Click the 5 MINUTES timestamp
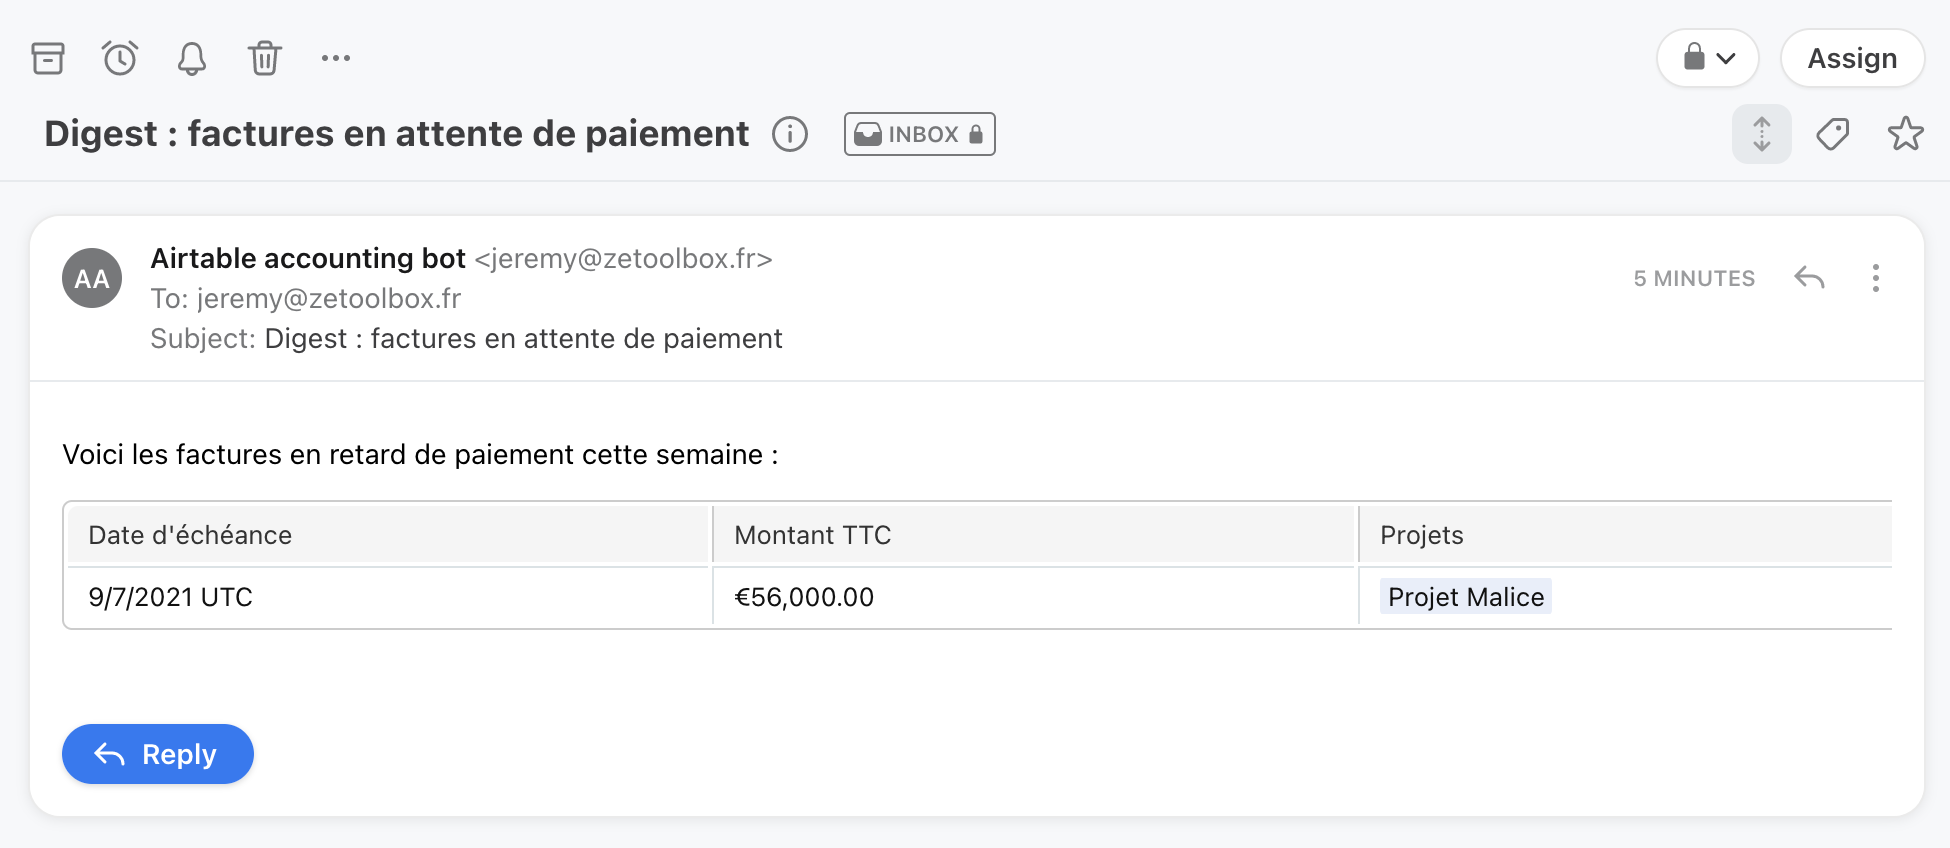Image resolution: width=1950 pixels, height=848 pixels. [x=1694, y=279]
